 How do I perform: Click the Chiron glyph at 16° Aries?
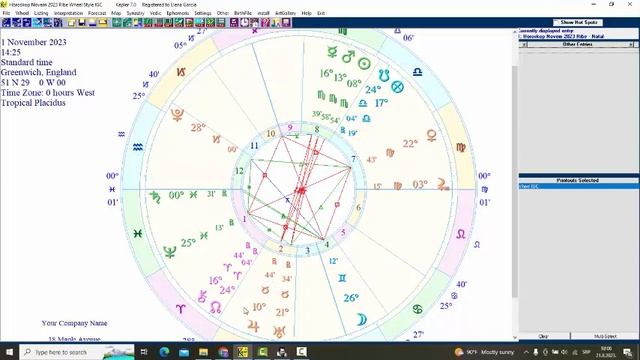tap(202, 296)
